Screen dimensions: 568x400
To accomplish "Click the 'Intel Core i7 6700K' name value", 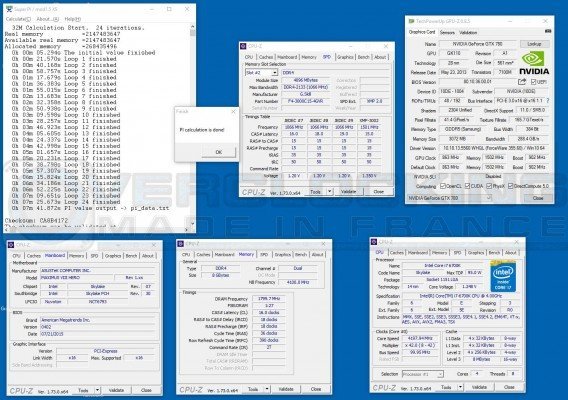I will (443, 266).
